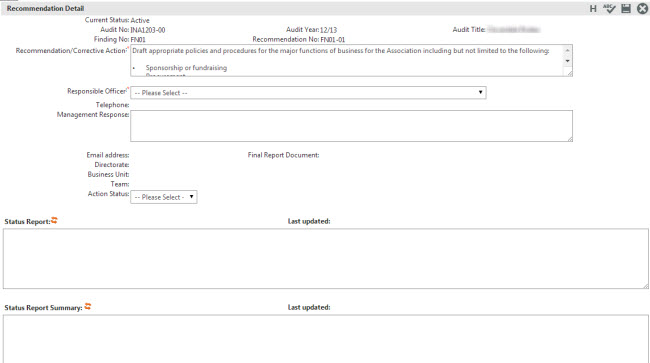Refresh the Status Report with orange icon
This screenshot has width=650, height=363.
(x=54, y=220)
